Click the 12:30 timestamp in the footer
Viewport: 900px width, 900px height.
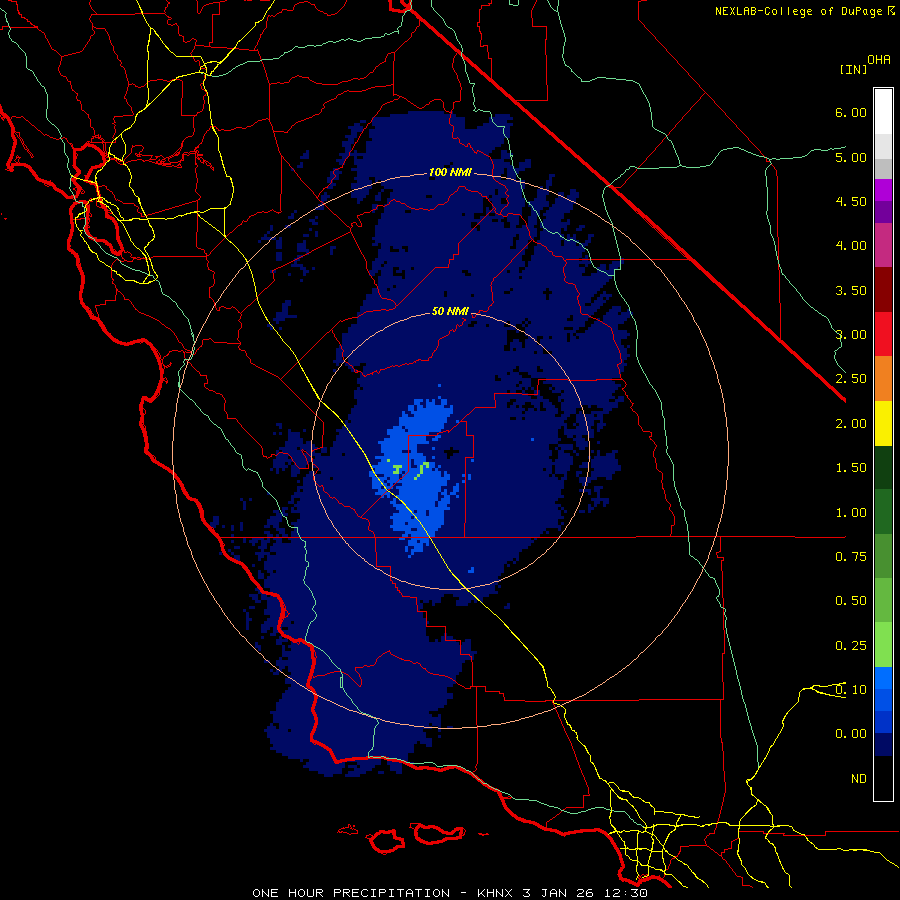pyautogui.click(x=626, y=893)
